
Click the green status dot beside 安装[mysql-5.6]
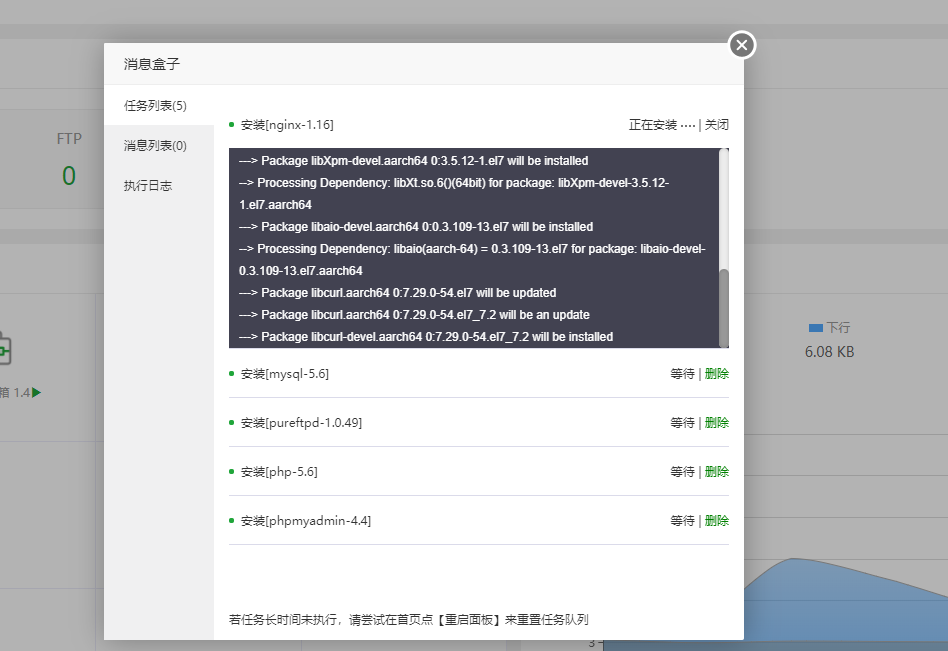230,373
